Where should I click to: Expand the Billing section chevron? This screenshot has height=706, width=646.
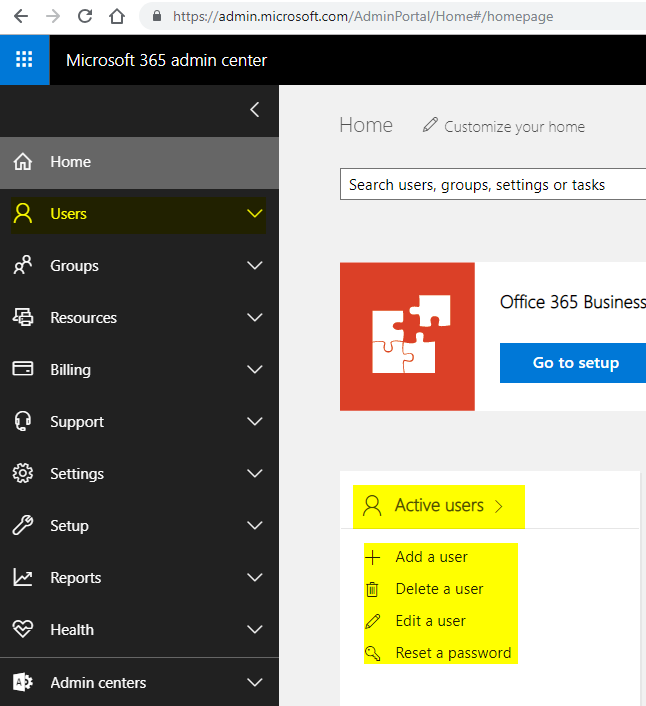[254, 370]
